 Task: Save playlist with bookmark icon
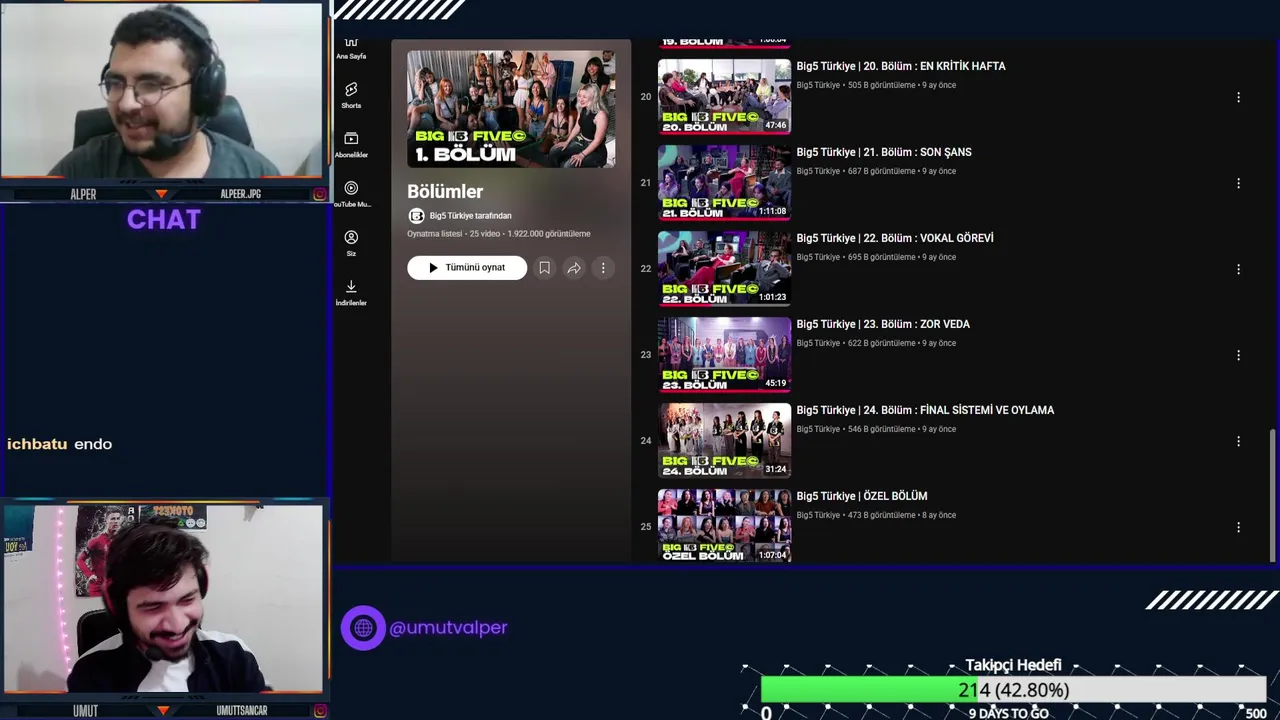tap(544, 268)
